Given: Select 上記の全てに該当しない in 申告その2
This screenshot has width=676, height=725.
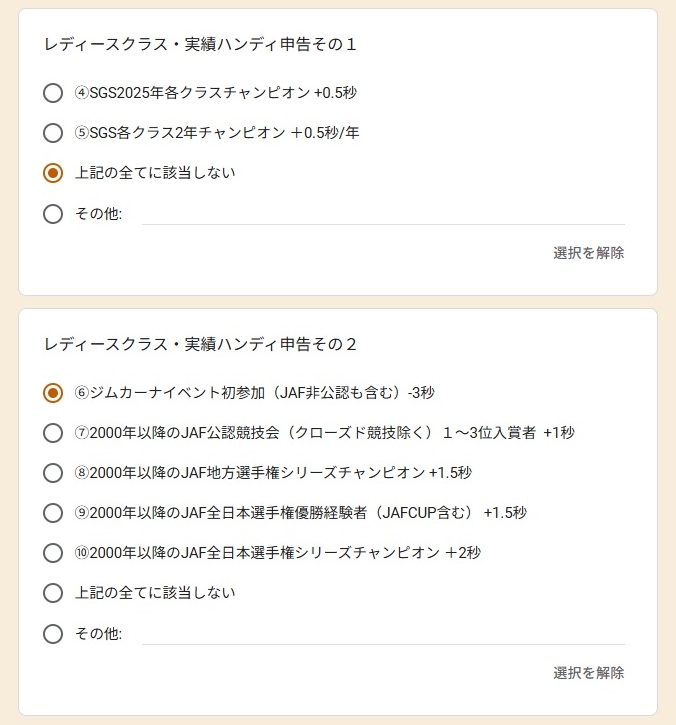Looking at the screenshot, I should 53,593.
